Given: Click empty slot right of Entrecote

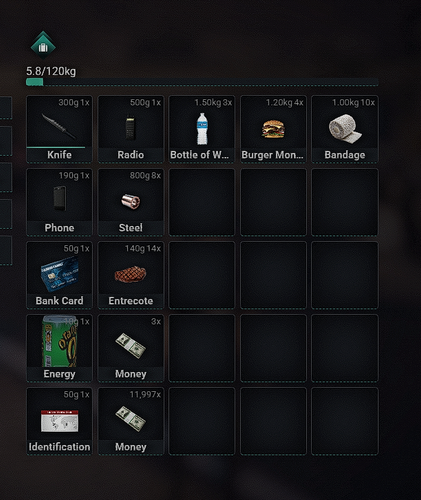Looking at the screenshot, I should click(x=202, y=275).
